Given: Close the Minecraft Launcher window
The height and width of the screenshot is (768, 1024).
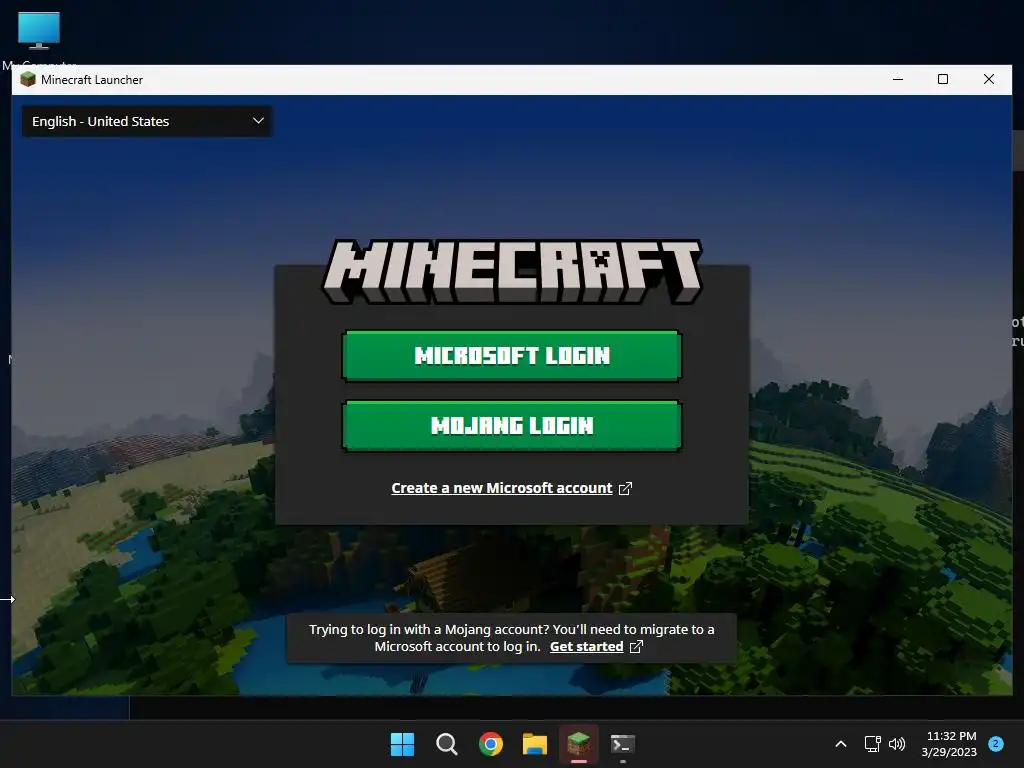Looking at the screenshot, I should point(989,80).
